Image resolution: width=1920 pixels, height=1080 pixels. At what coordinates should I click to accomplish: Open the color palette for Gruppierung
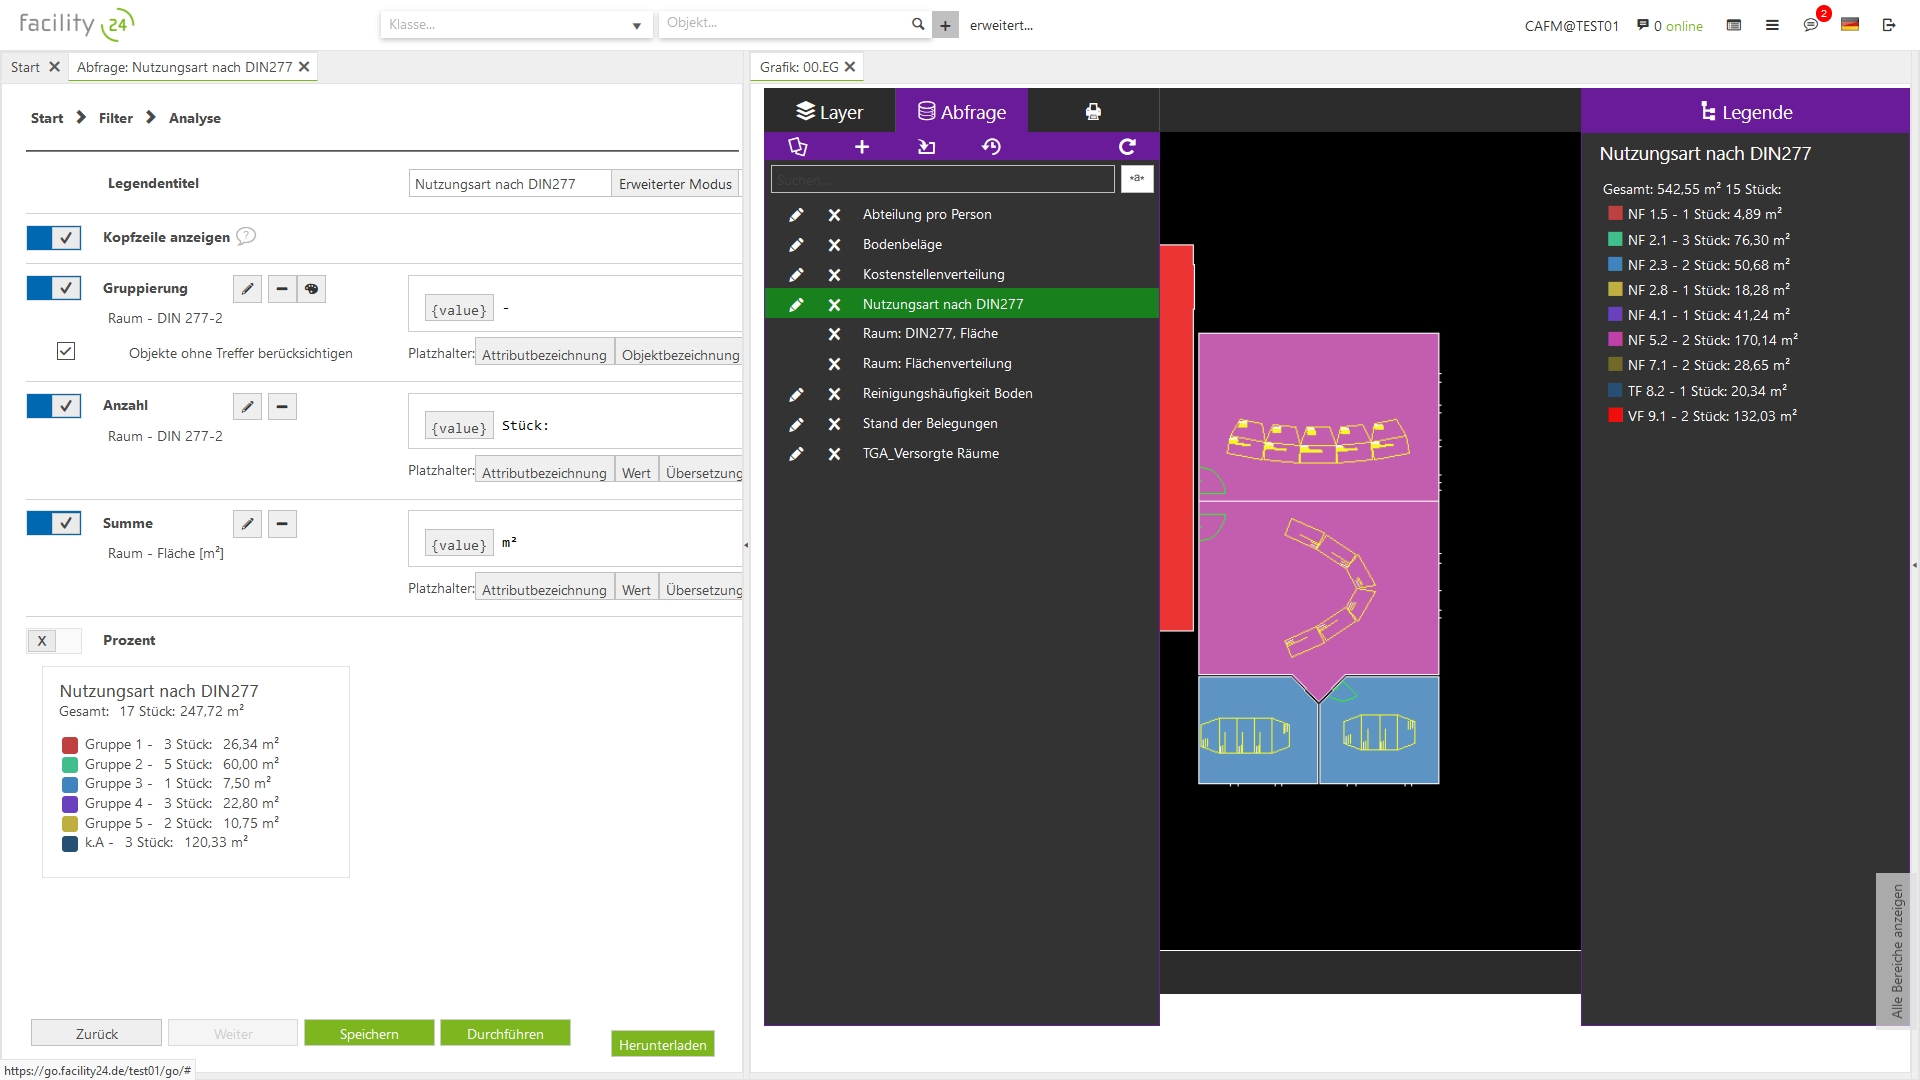(312, 289)
